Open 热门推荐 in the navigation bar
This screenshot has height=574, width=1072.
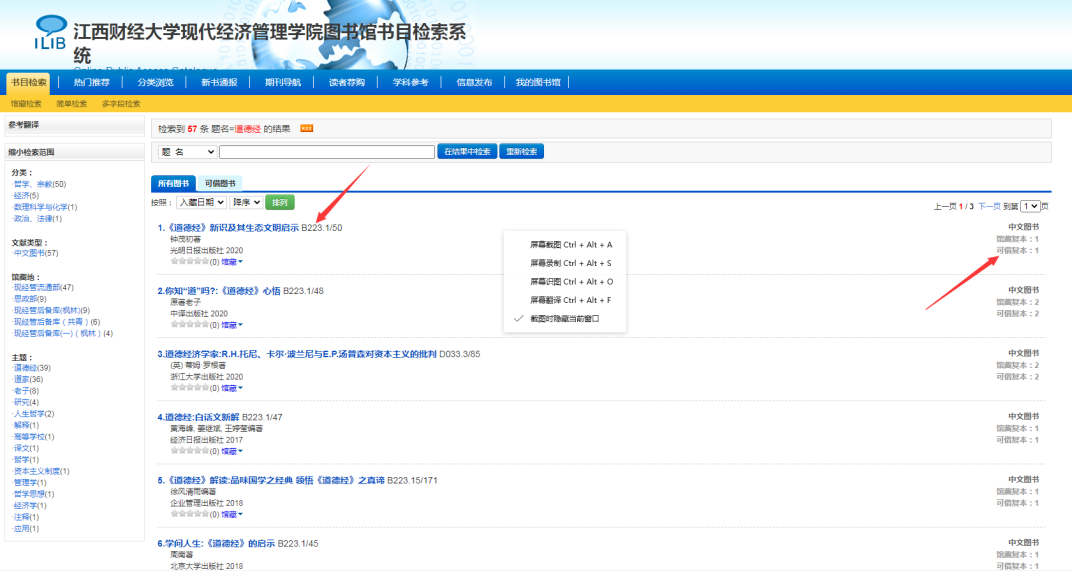coord(91,82)
